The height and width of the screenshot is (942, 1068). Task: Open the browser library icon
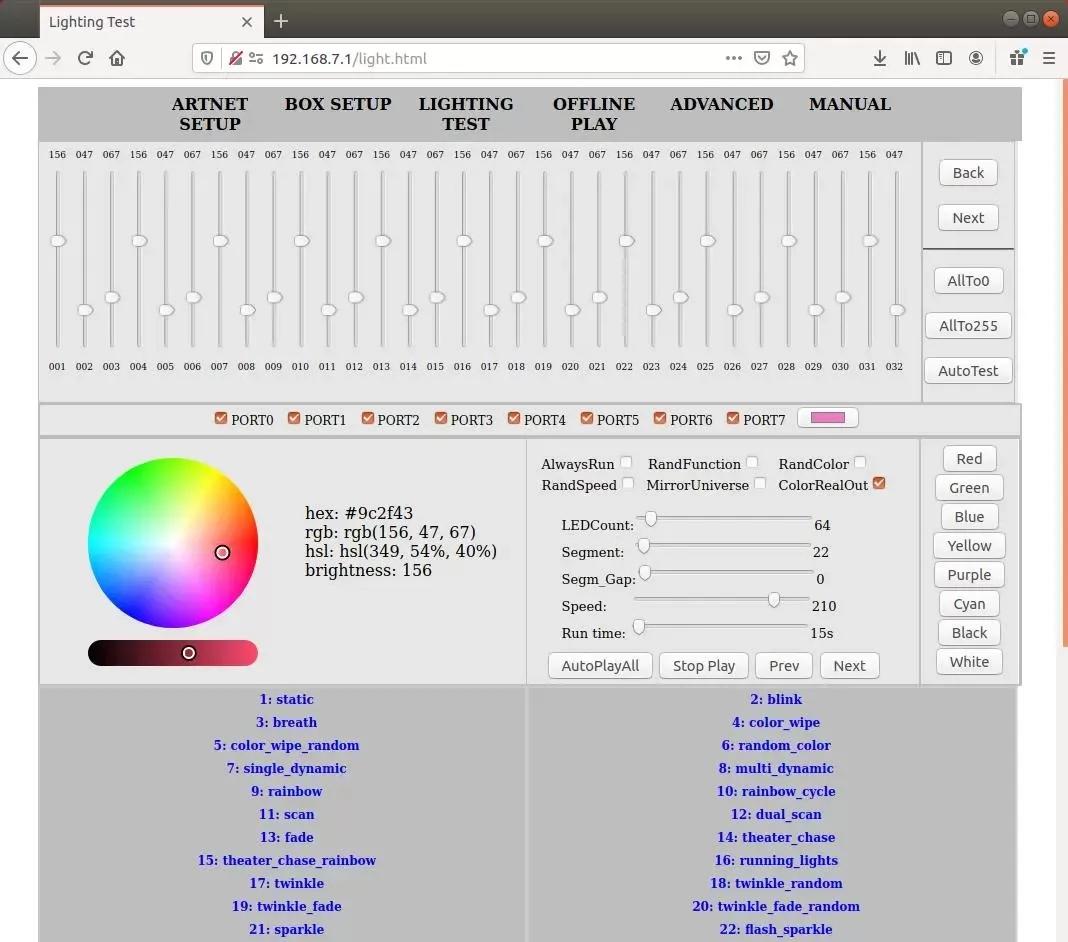coord(912,58)
